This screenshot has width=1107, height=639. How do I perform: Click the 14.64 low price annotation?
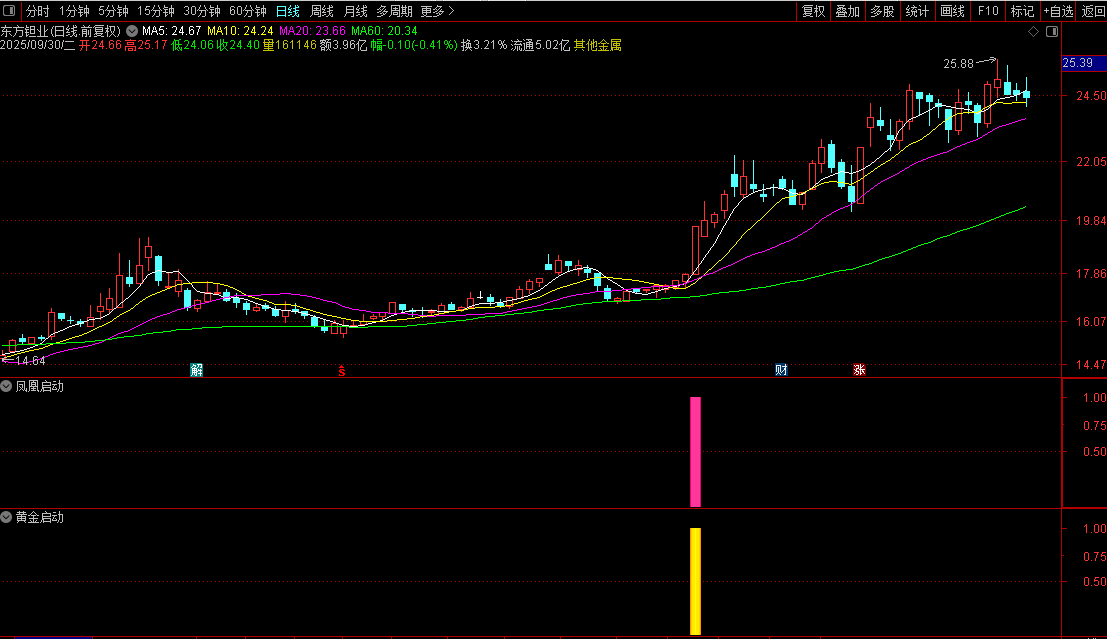[x=30, y=361]
